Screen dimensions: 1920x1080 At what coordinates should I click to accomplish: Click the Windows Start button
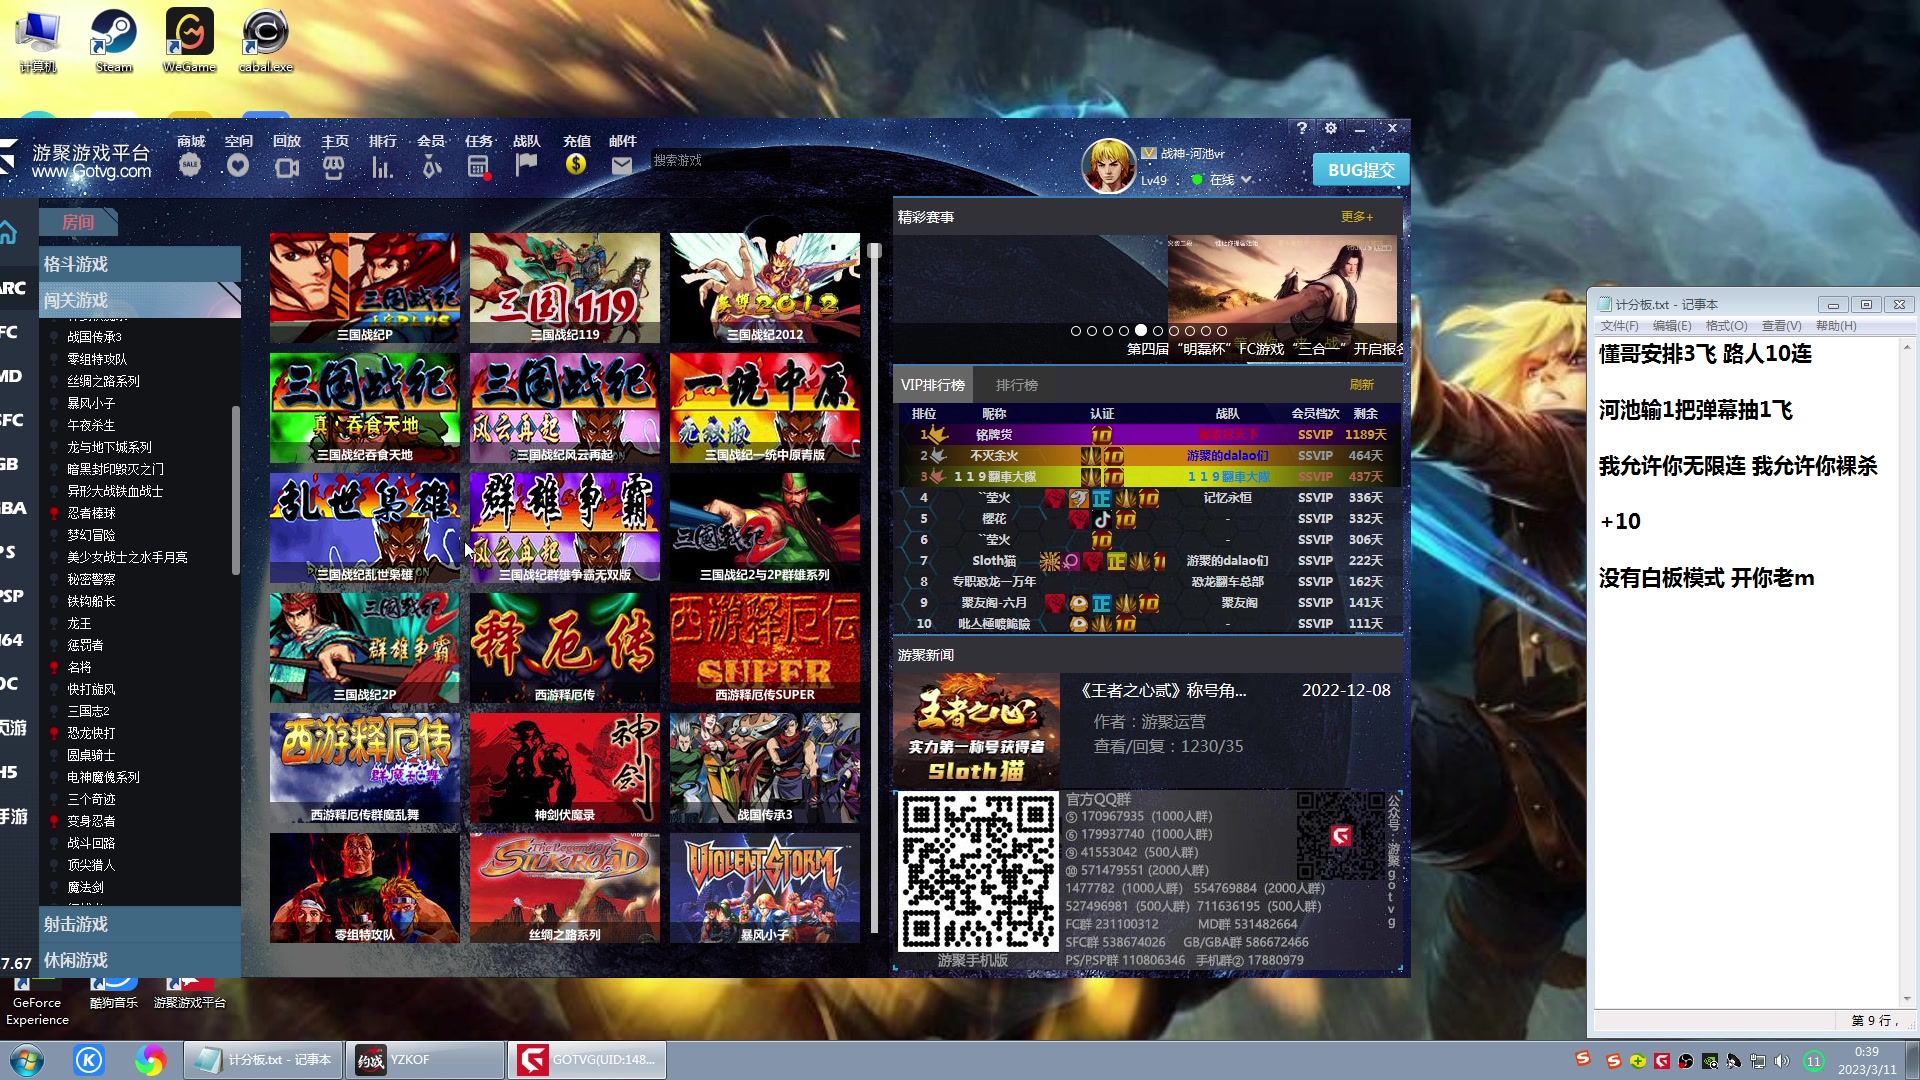(27, 1060)
